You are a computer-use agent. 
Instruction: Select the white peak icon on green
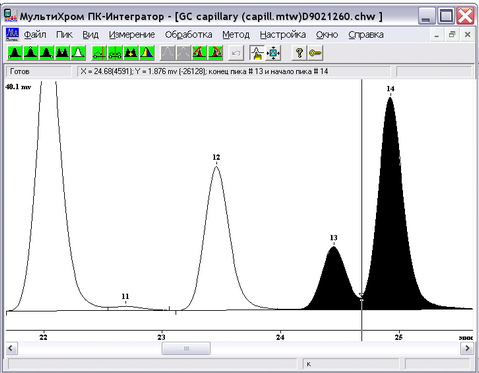tap(78, 53)
